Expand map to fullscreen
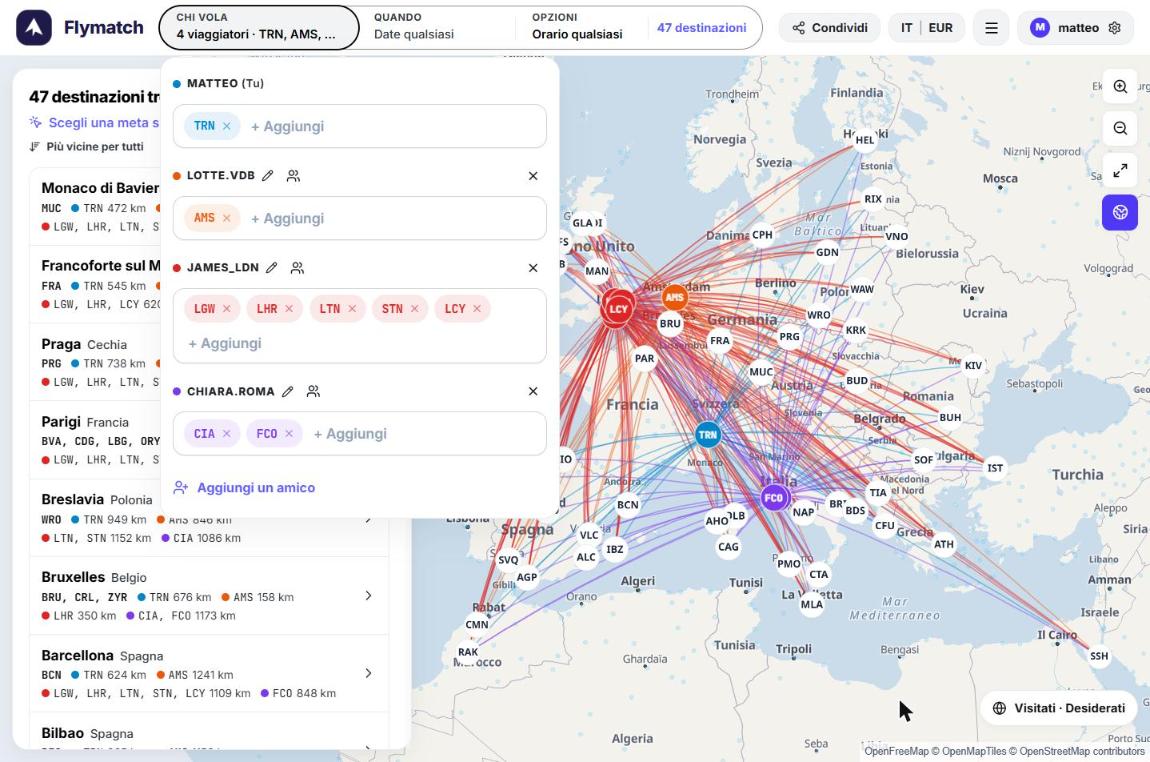This screenshot has width=1150, height=762. click(x=1120, y=170)
